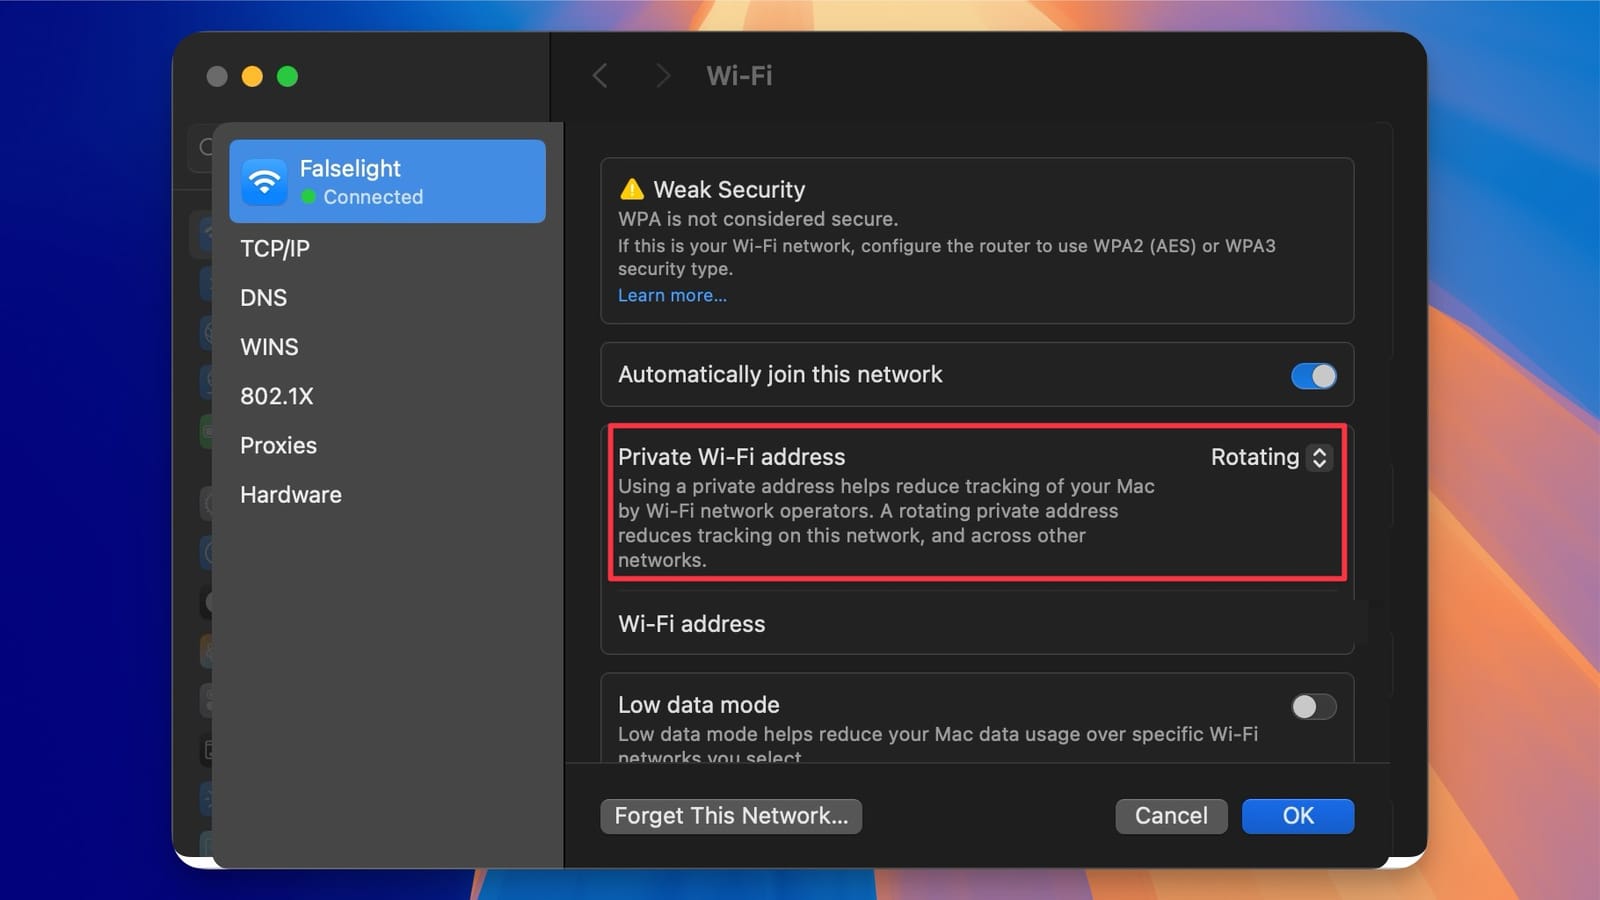The width and height of the screenshot is (1600, 900).
Task: Switch to the TCP/IP section
Action: click(x=274, y=248)
